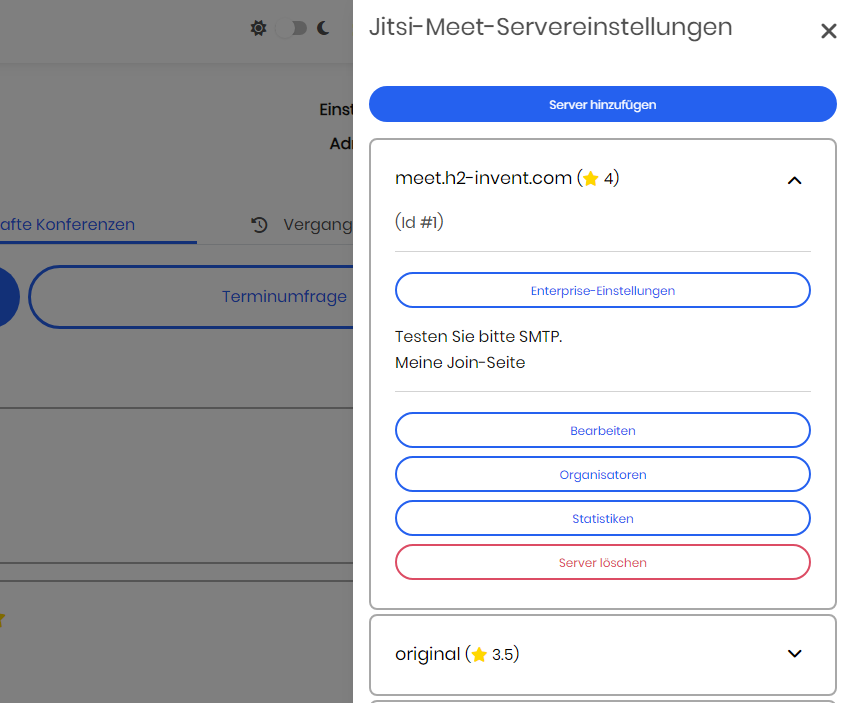Open the Organisatoren list

[x=602, y=475]
